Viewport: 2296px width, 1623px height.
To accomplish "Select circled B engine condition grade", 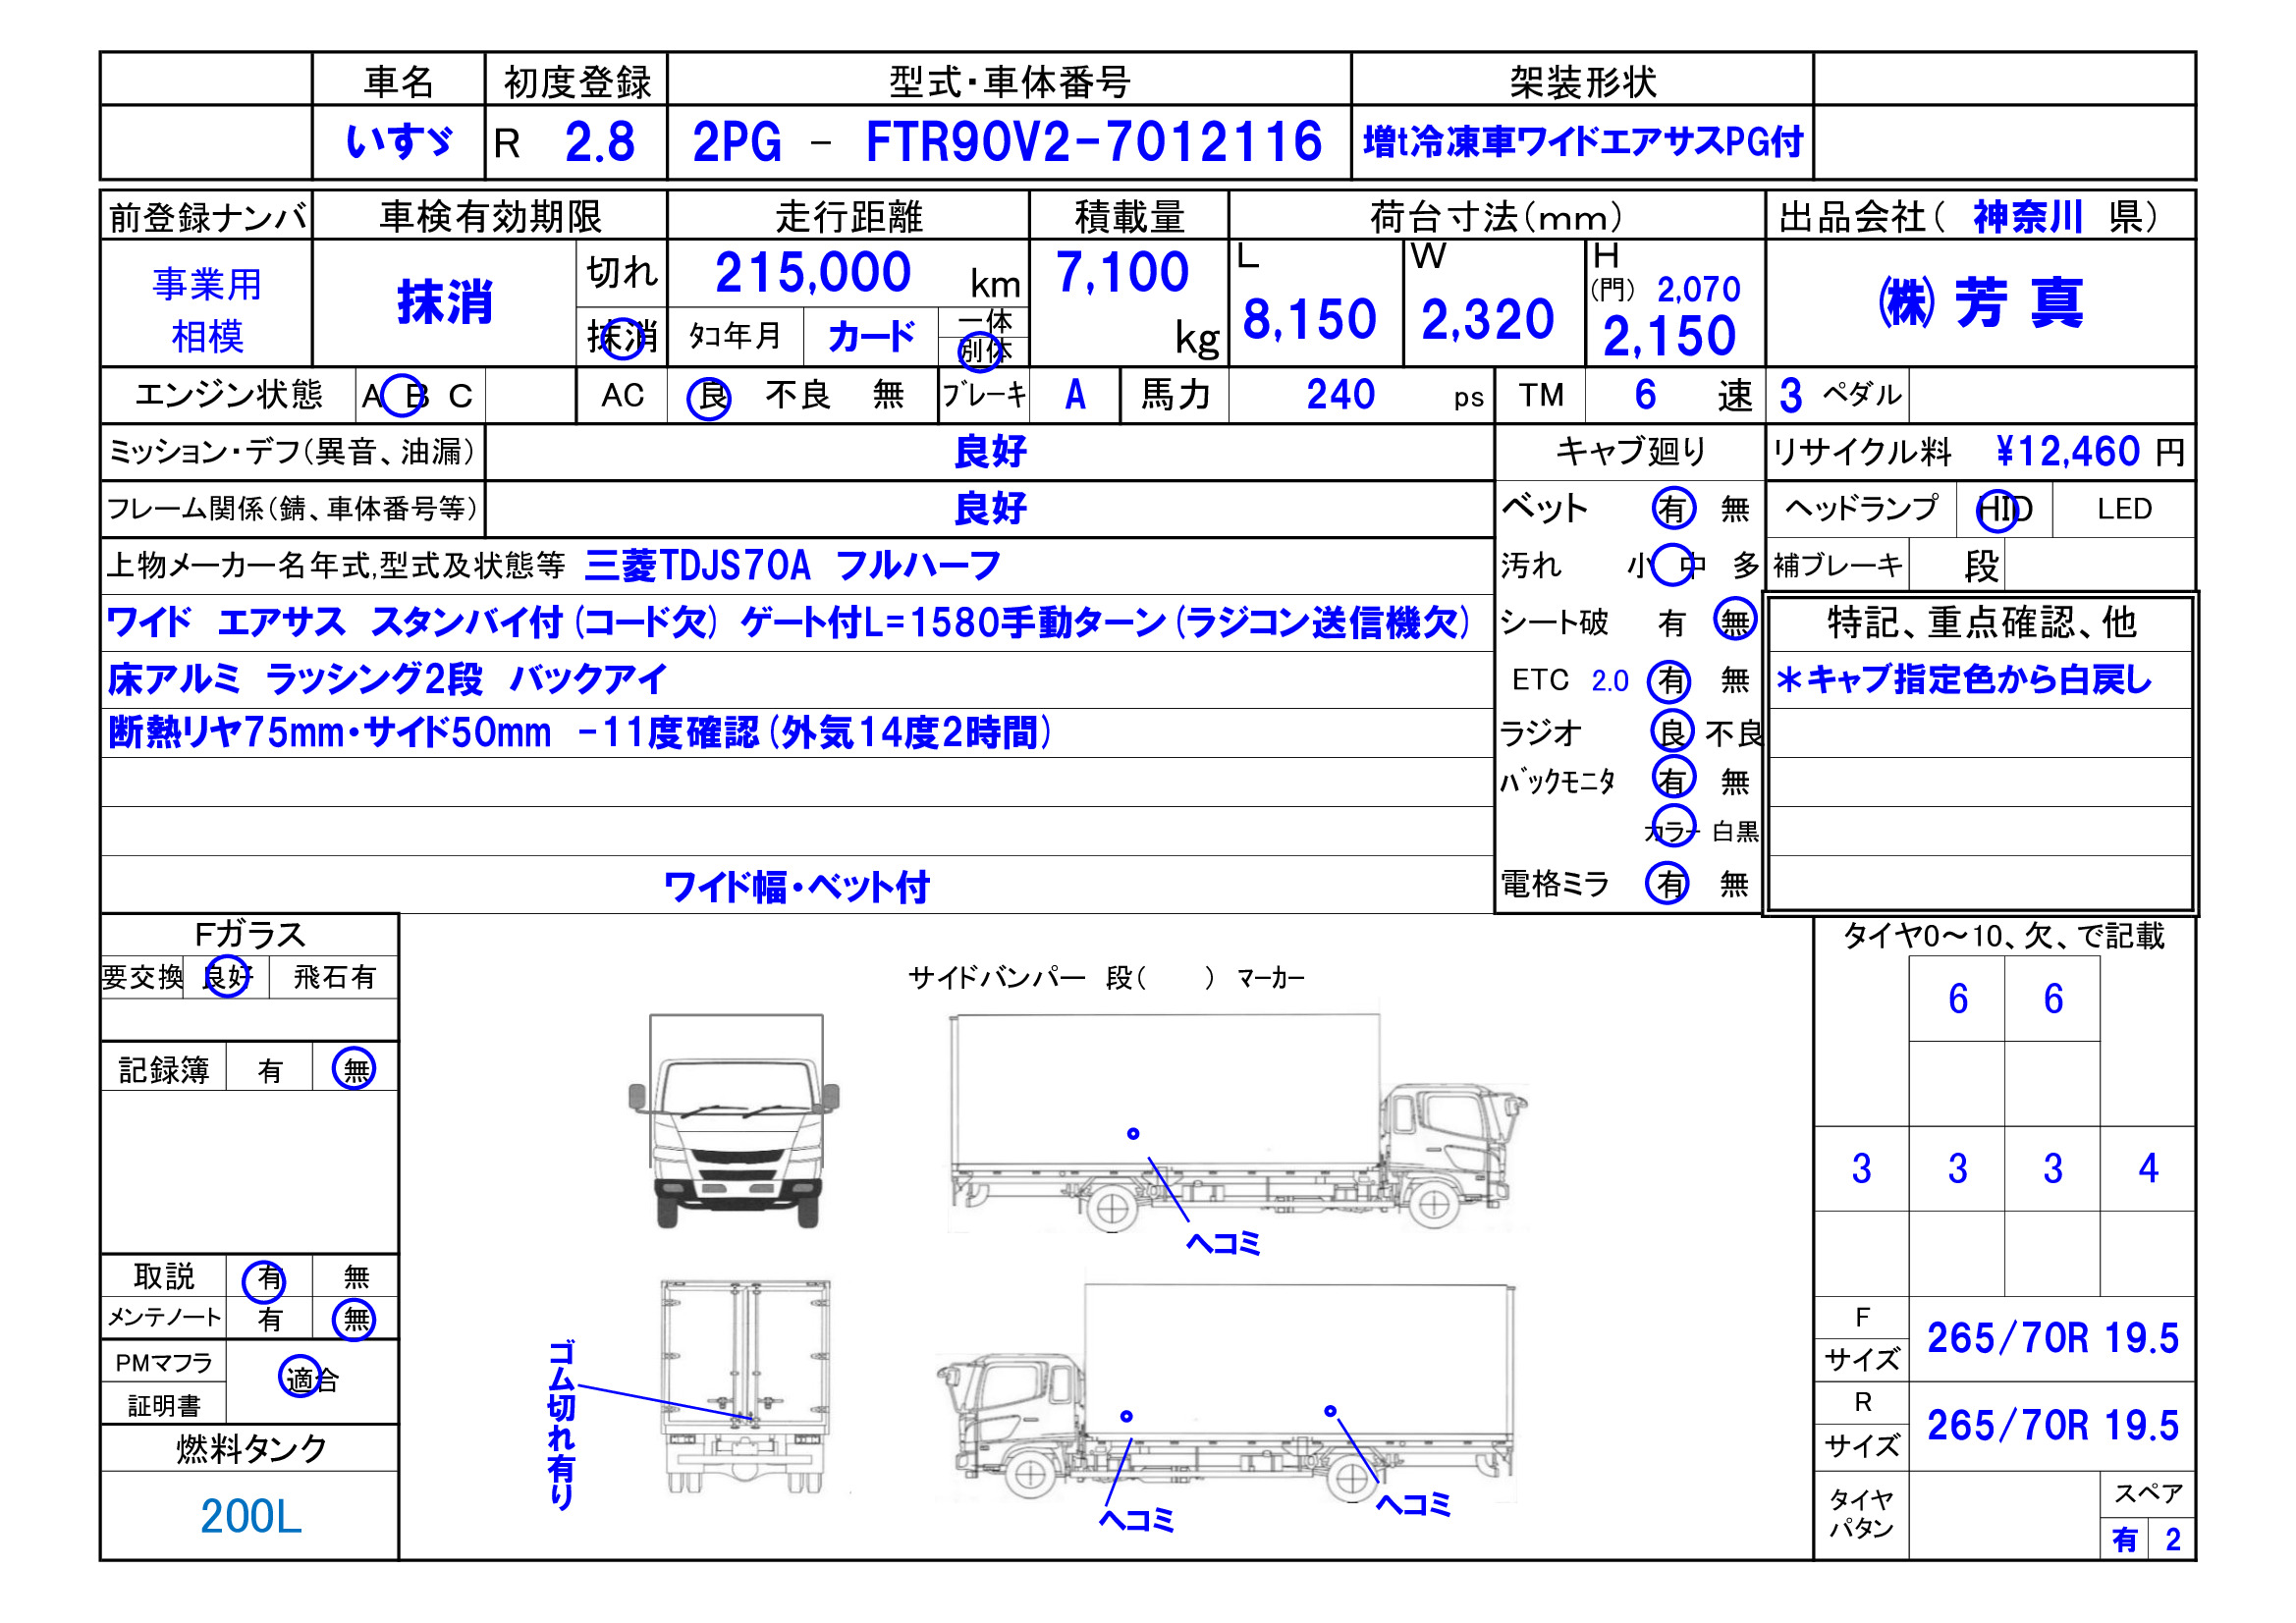I will [x=406, y=396].
